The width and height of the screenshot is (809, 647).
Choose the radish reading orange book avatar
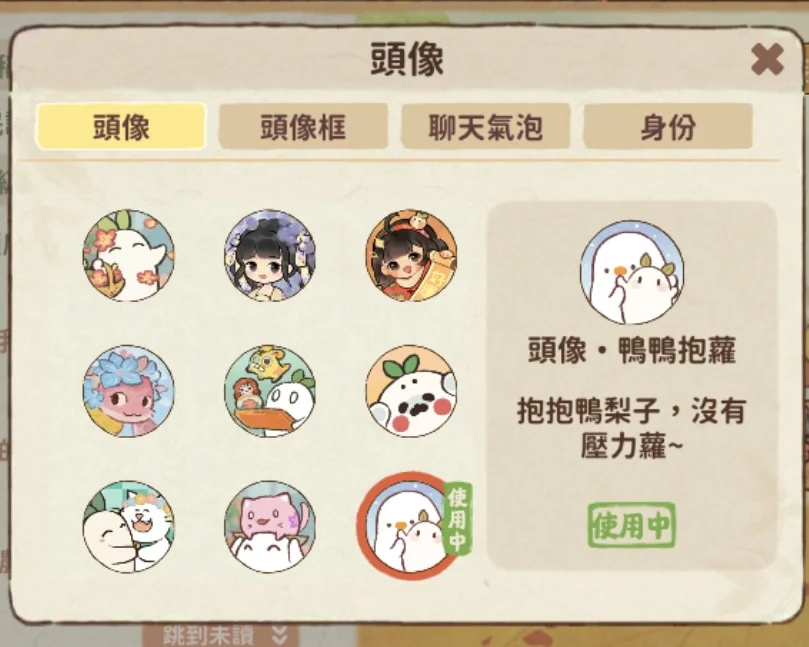point(270,391)
